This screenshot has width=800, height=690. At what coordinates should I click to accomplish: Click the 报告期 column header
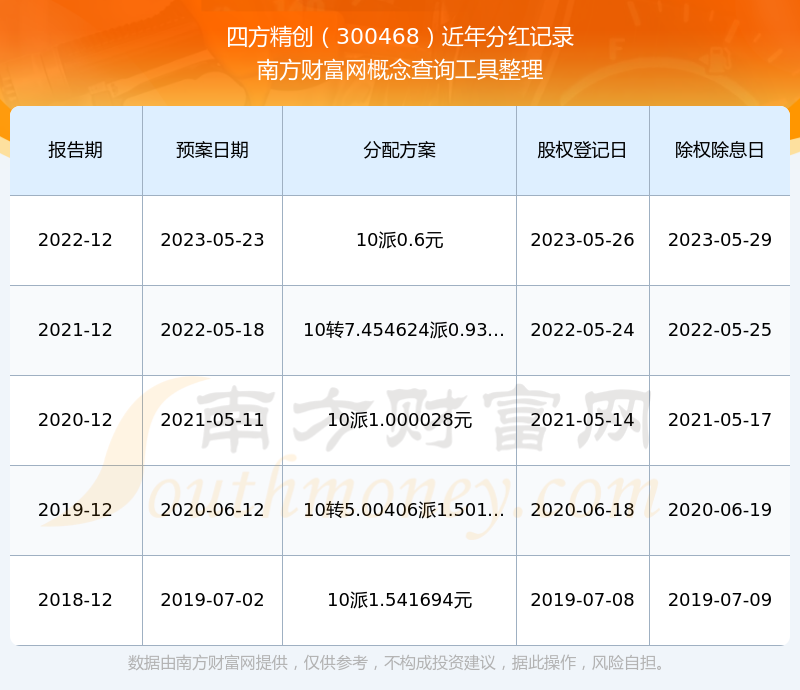coord(76,150)
